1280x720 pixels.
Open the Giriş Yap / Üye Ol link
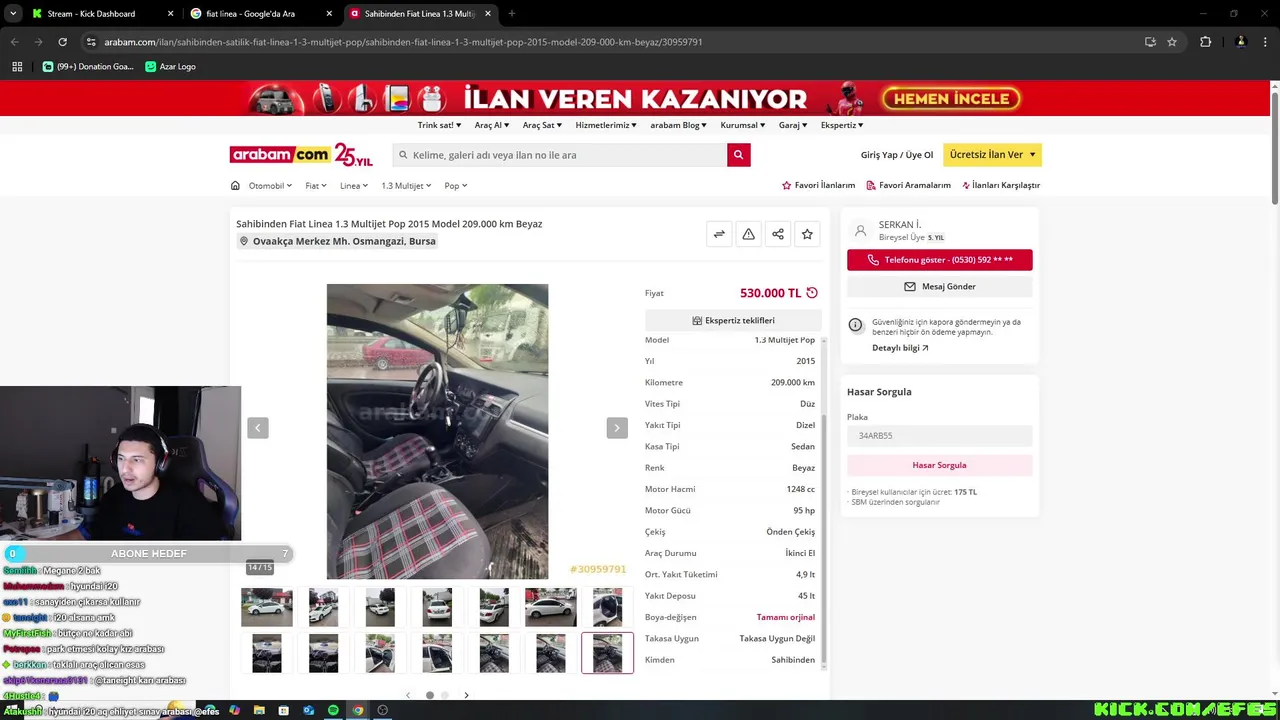(897, 155)
